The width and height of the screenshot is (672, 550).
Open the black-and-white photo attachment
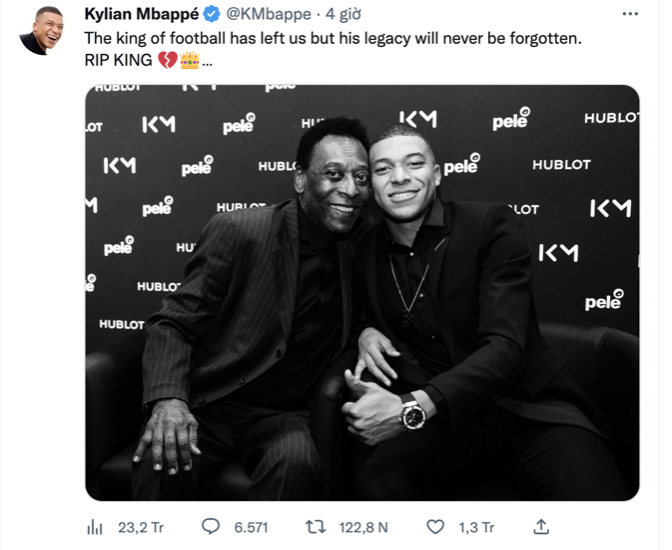click(x=361, y=292)
